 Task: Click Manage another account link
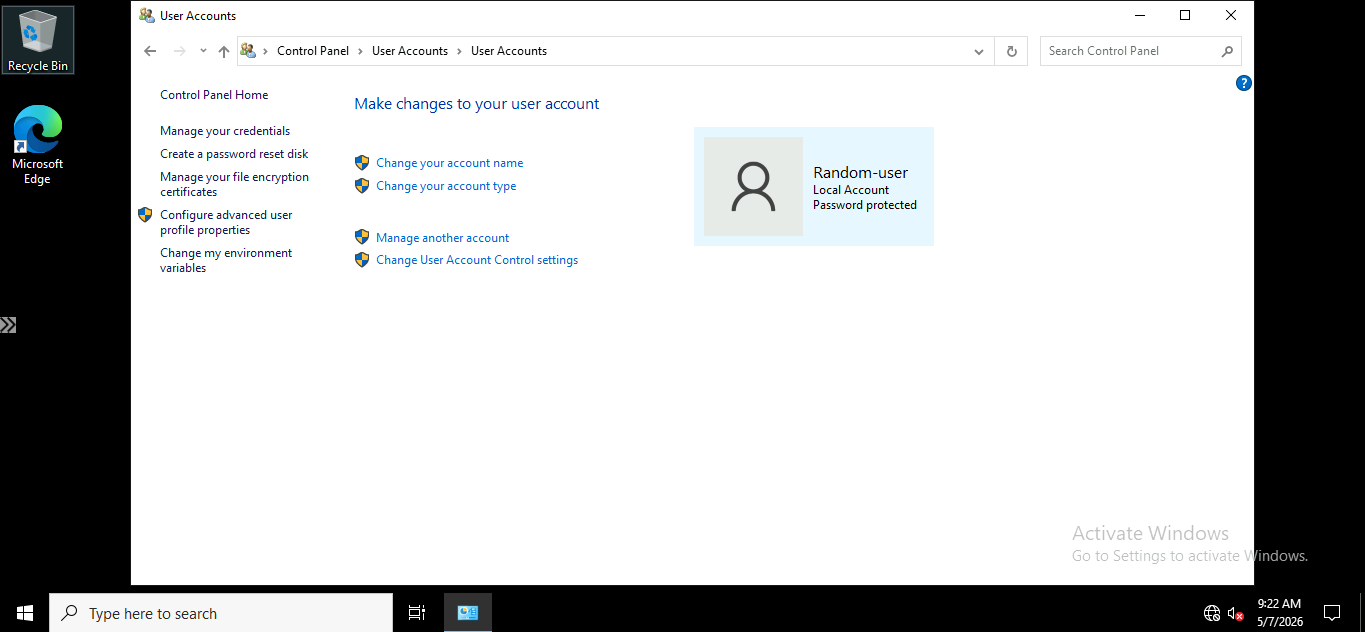click(442, 238)
